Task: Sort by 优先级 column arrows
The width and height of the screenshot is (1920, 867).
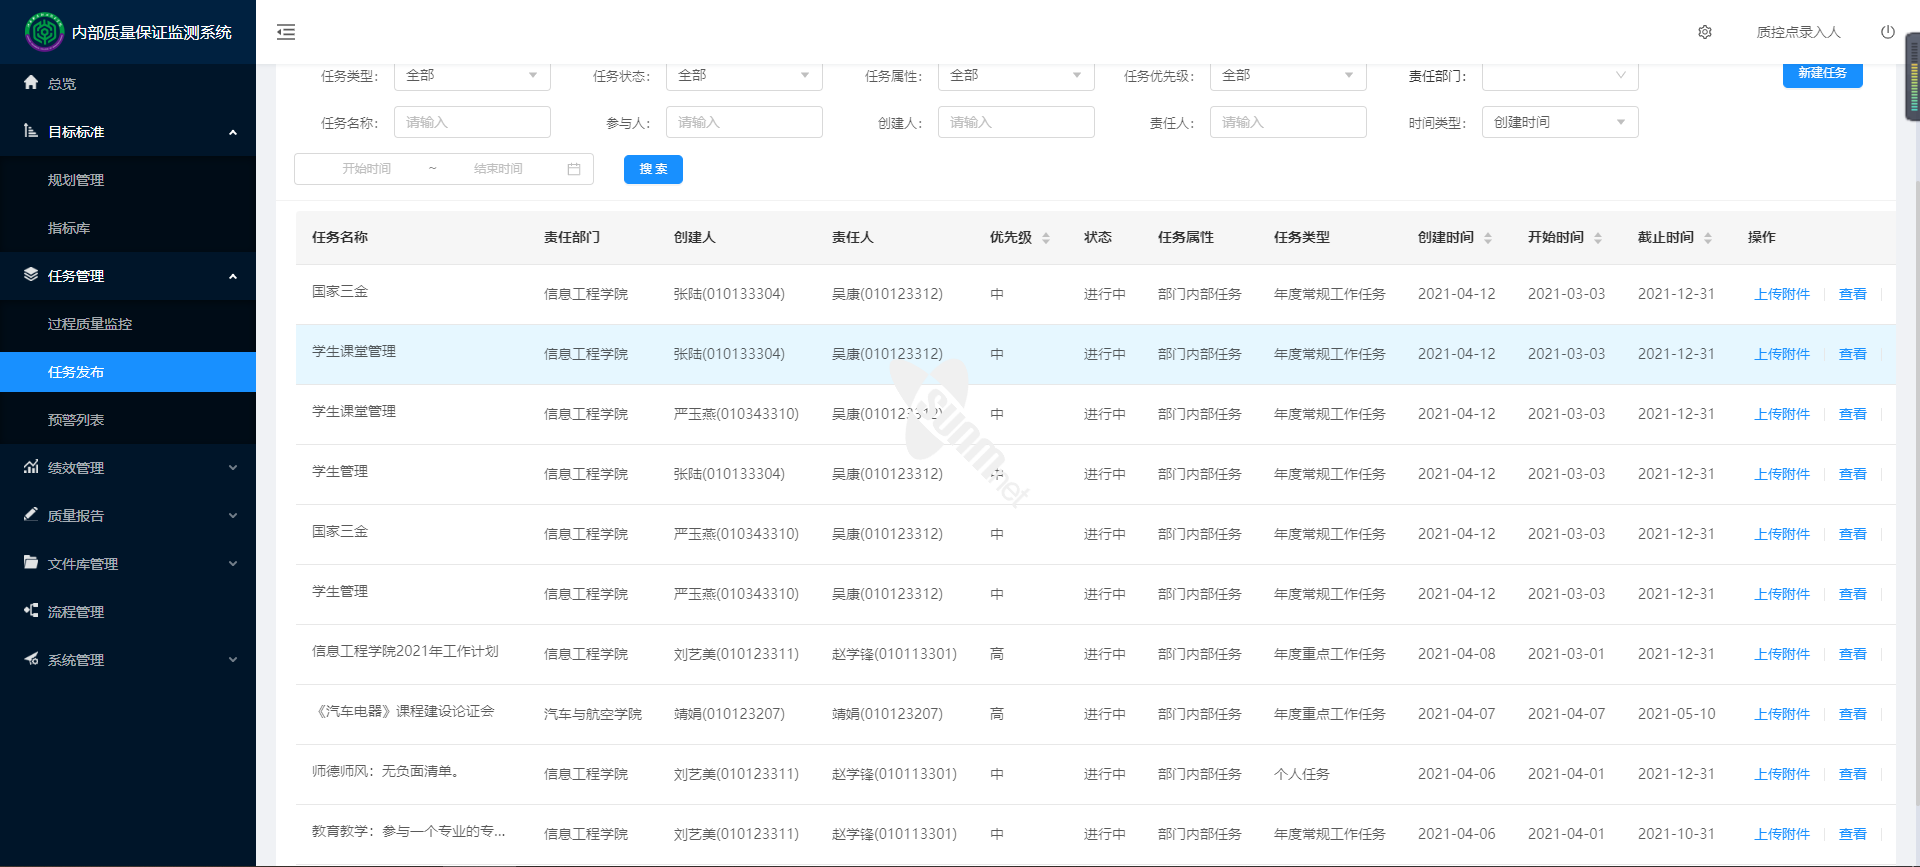Action: point(1046,238)
